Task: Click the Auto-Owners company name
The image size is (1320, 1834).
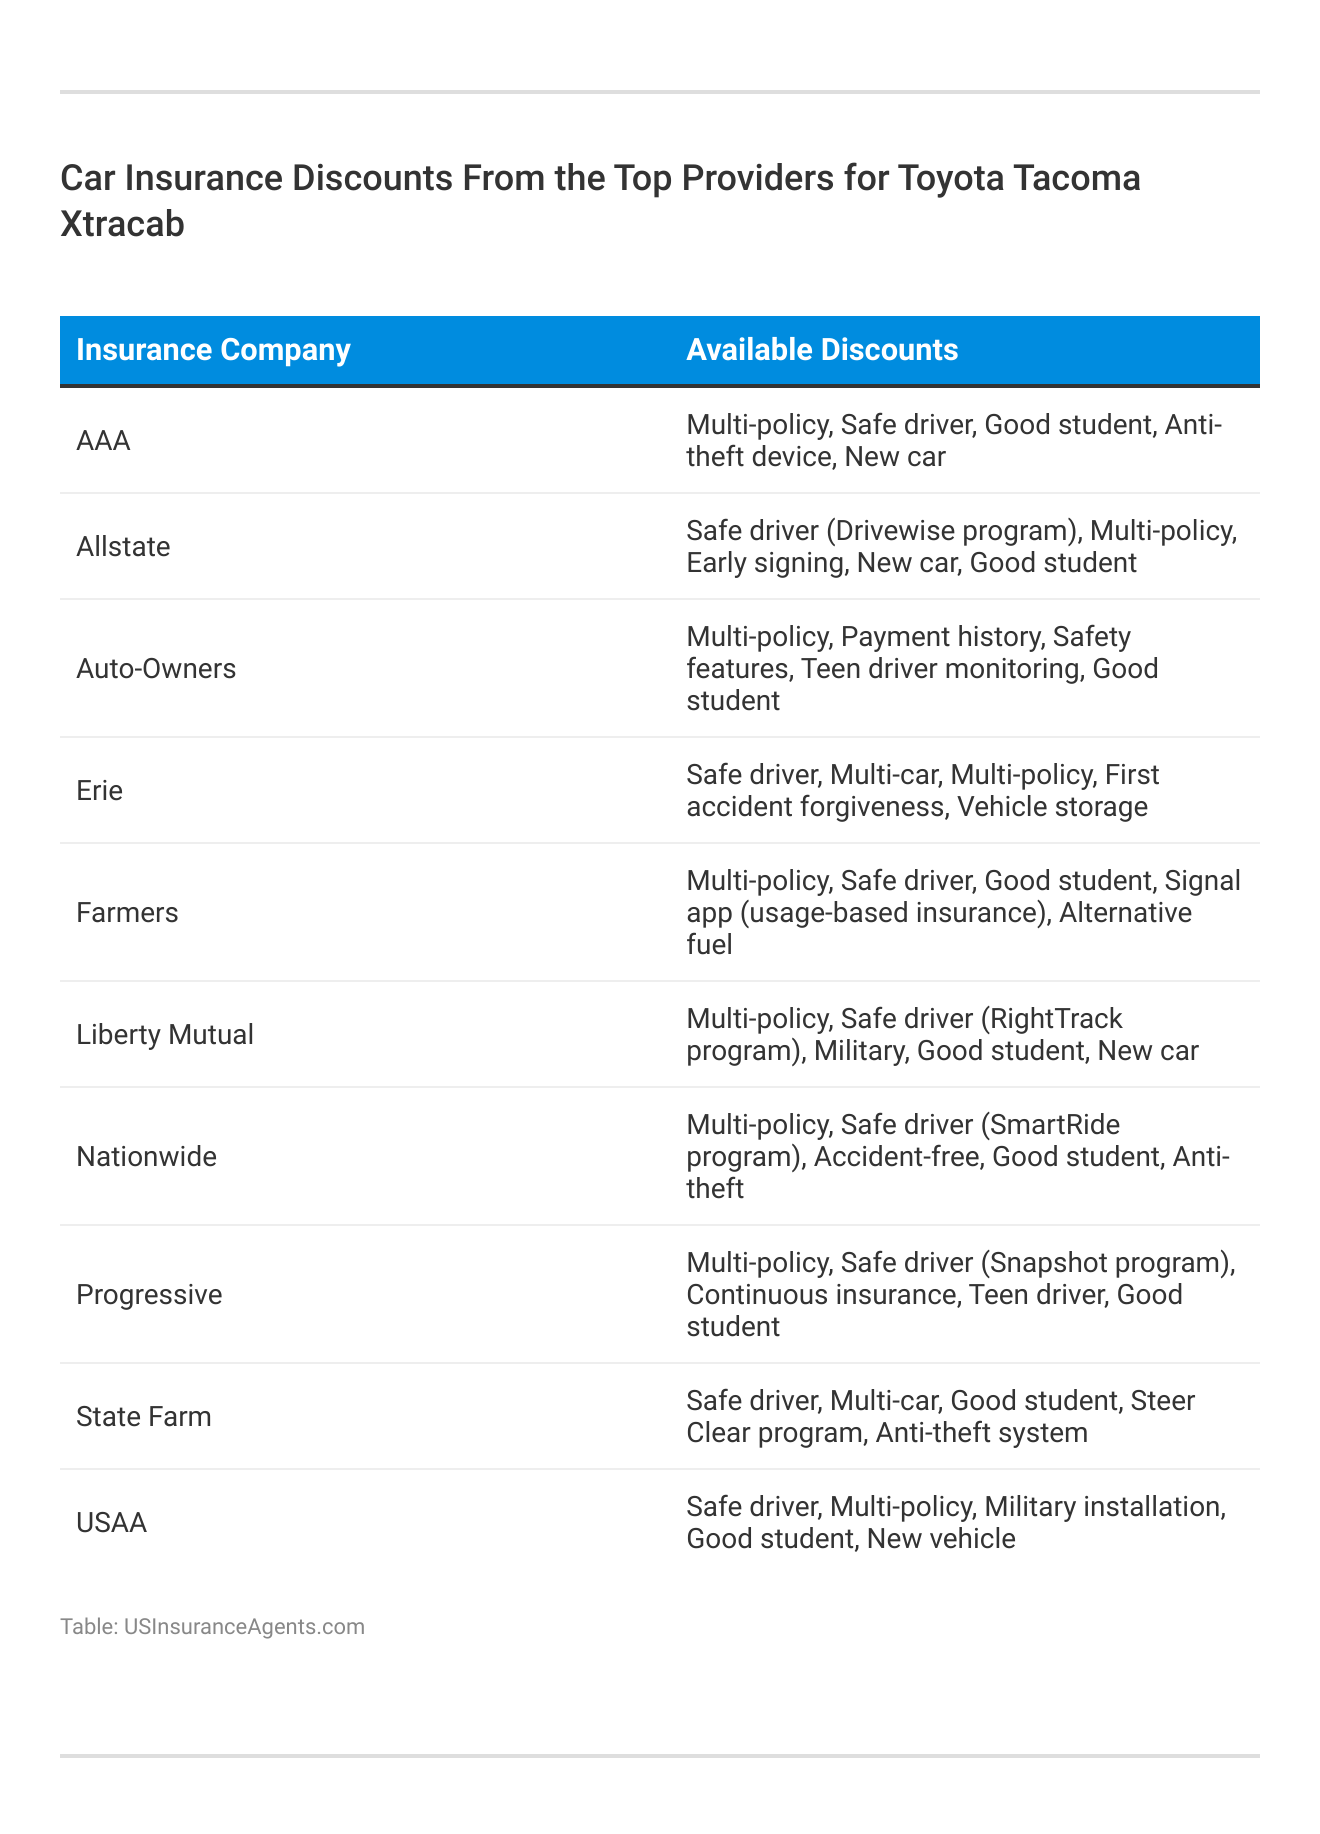Action: pos(156,668)
